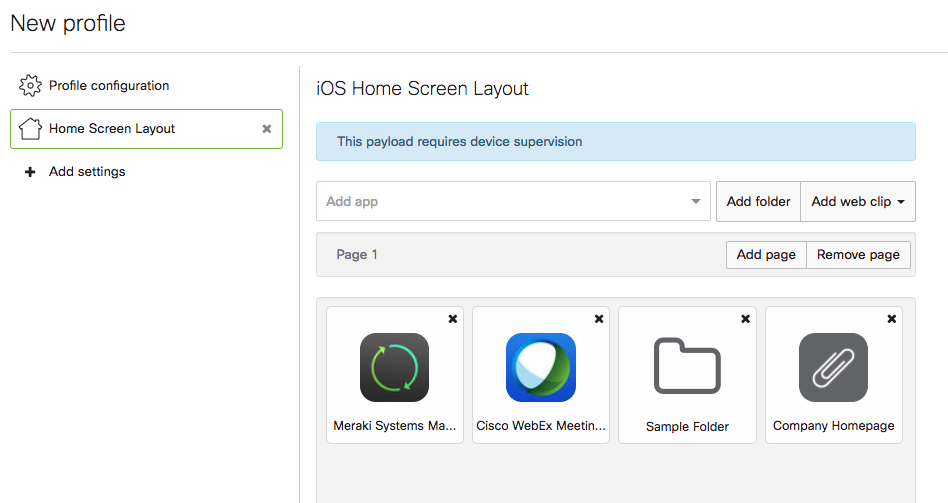Click the iOS Home Screen Layout heading
This screenshot has height=503, width=948.
click(422, 88)
